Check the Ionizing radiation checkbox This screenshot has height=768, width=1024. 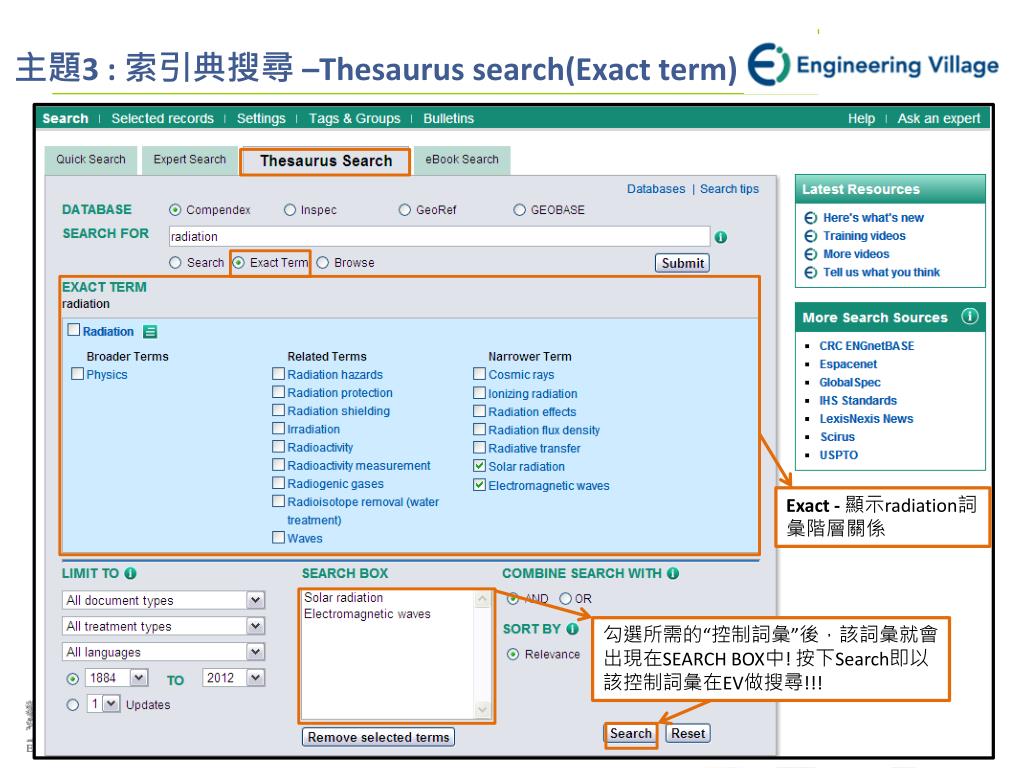[479, 392]
